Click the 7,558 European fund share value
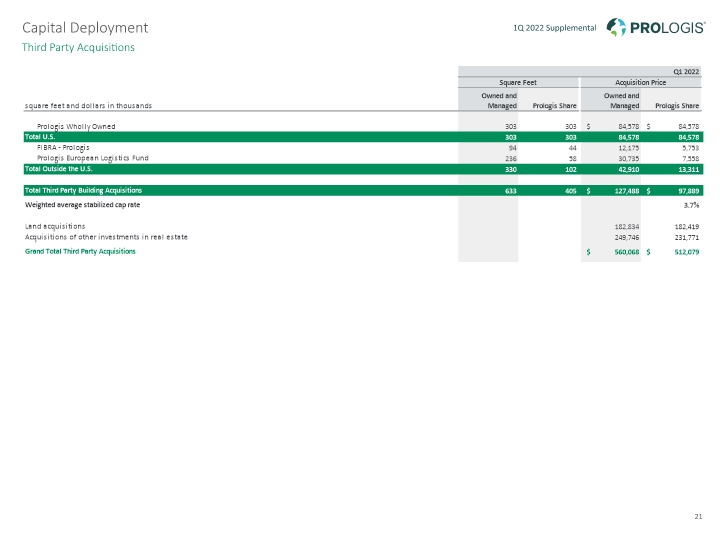The height and width of the screenshot is (540, 720). pyautogui.click(x=690, y=159)
